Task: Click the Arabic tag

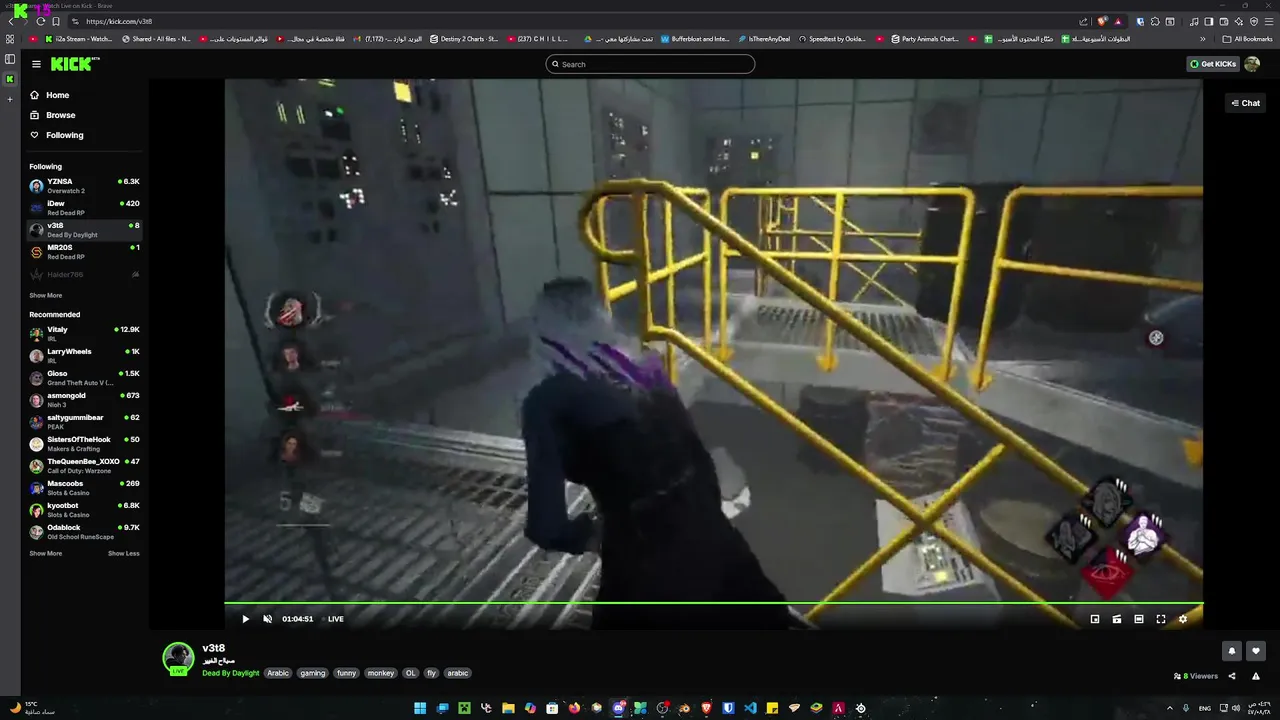Action: tap(278, 673)
